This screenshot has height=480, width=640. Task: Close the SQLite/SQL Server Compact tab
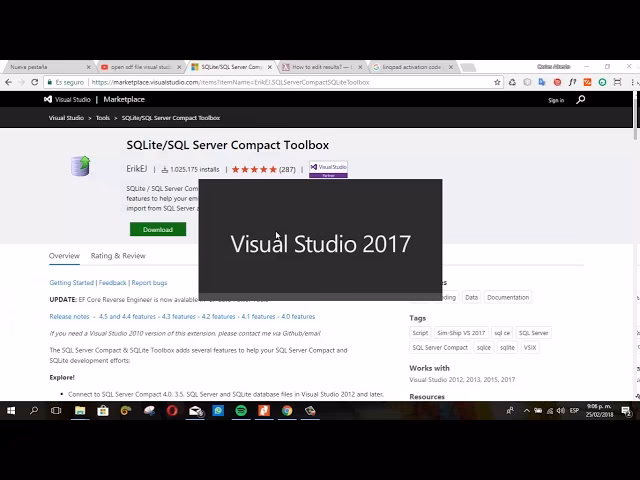(270, 67)
